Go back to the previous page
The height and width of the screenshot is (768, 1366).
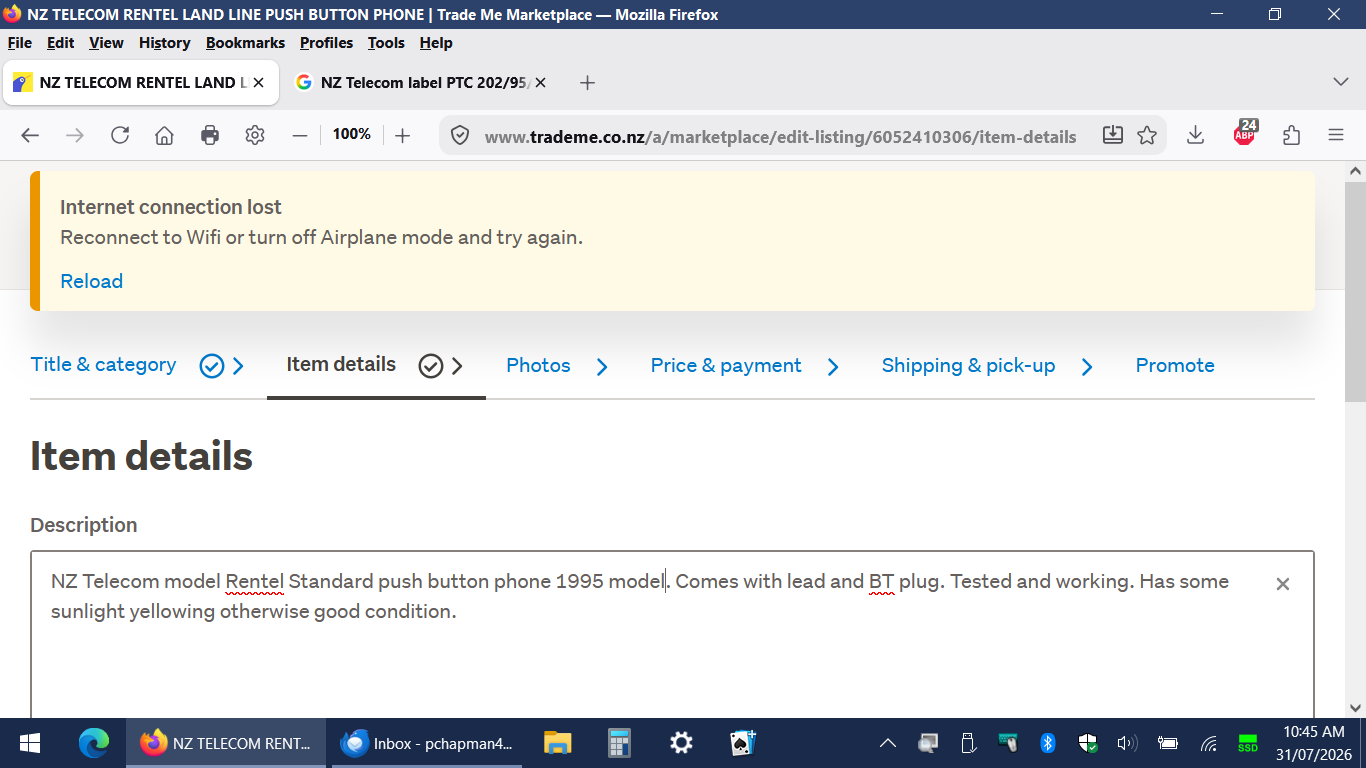click(x=30, y=136)
